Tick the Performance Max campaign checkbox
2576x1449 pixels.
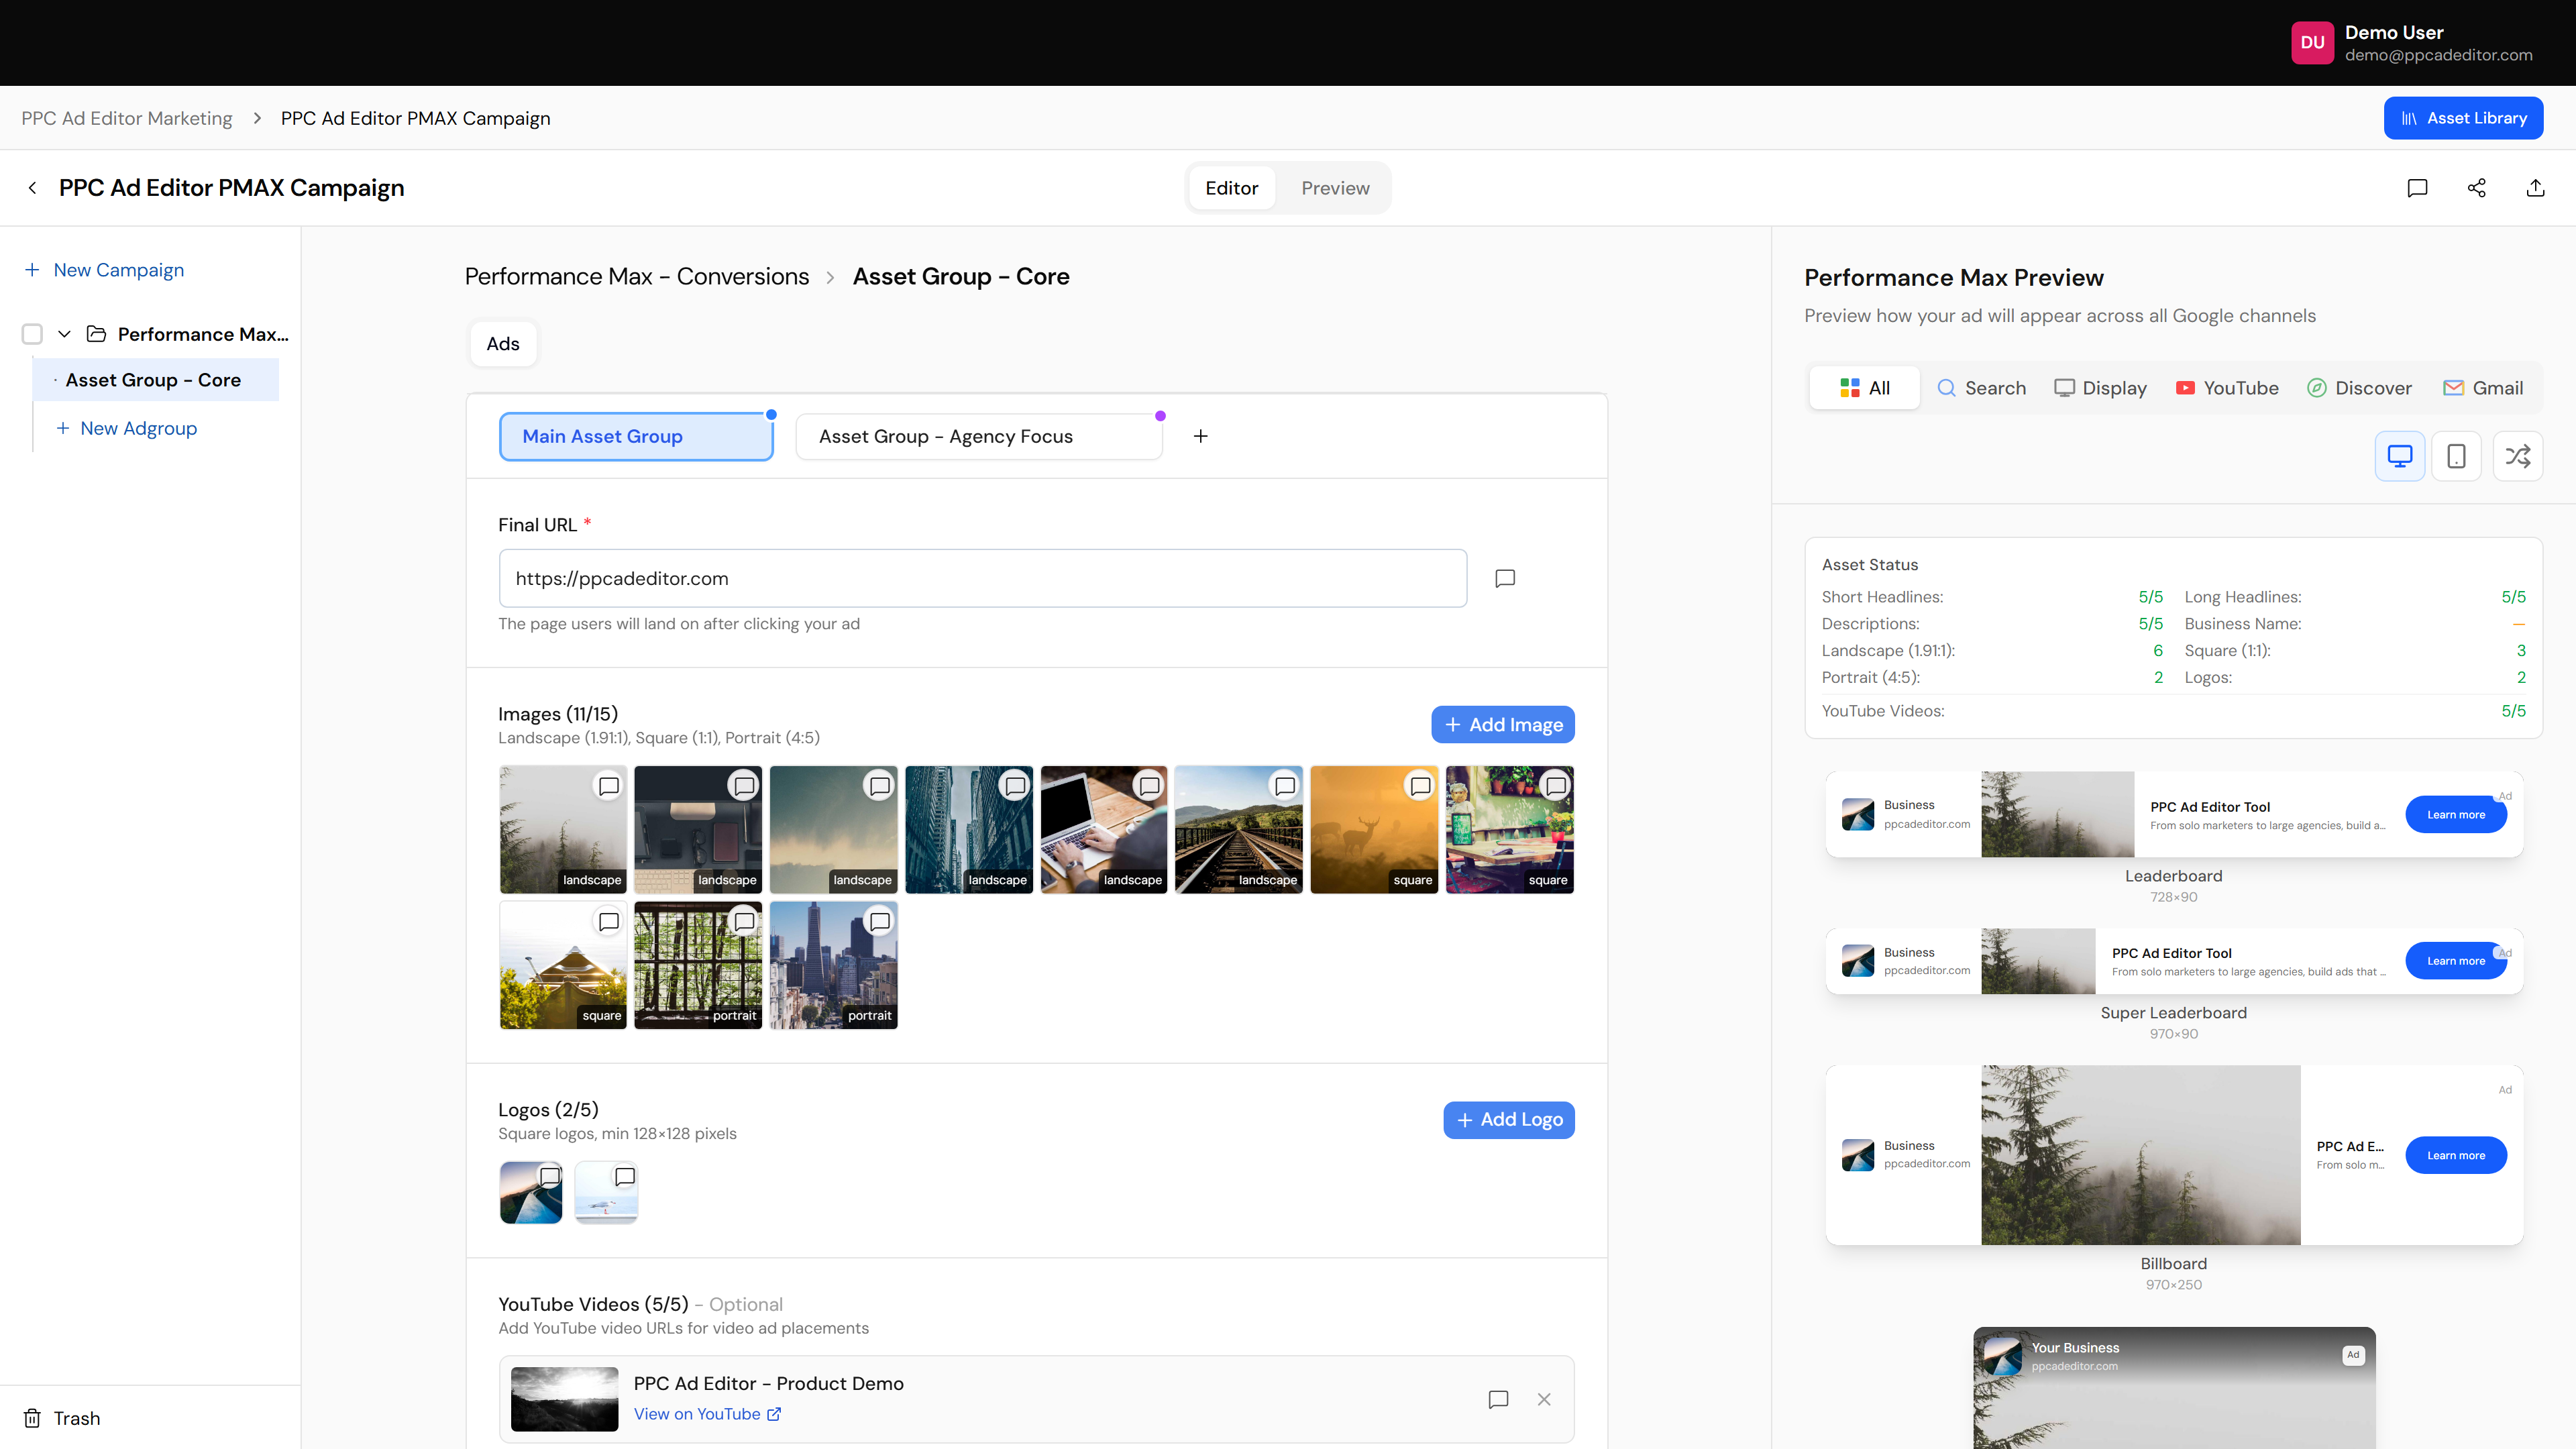(x=32, y=334)
